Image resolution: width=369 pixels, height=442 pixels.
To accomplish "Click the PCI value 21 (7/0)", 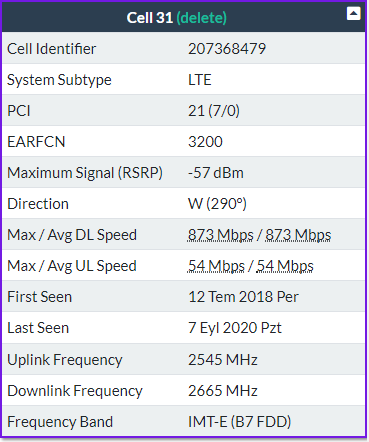I will pos(214,111).
